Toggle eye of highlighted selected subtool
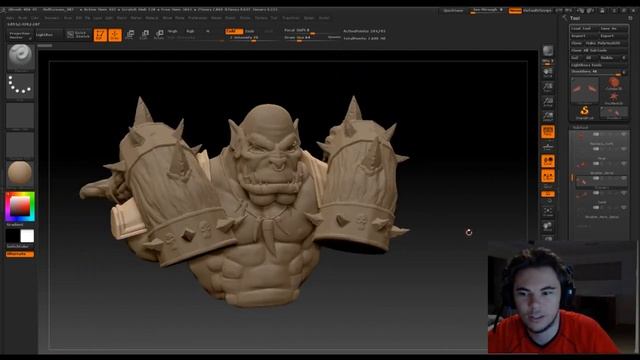The height and width of the screenshot is (360, 640). pyautogui.click(x=623, y=179)
